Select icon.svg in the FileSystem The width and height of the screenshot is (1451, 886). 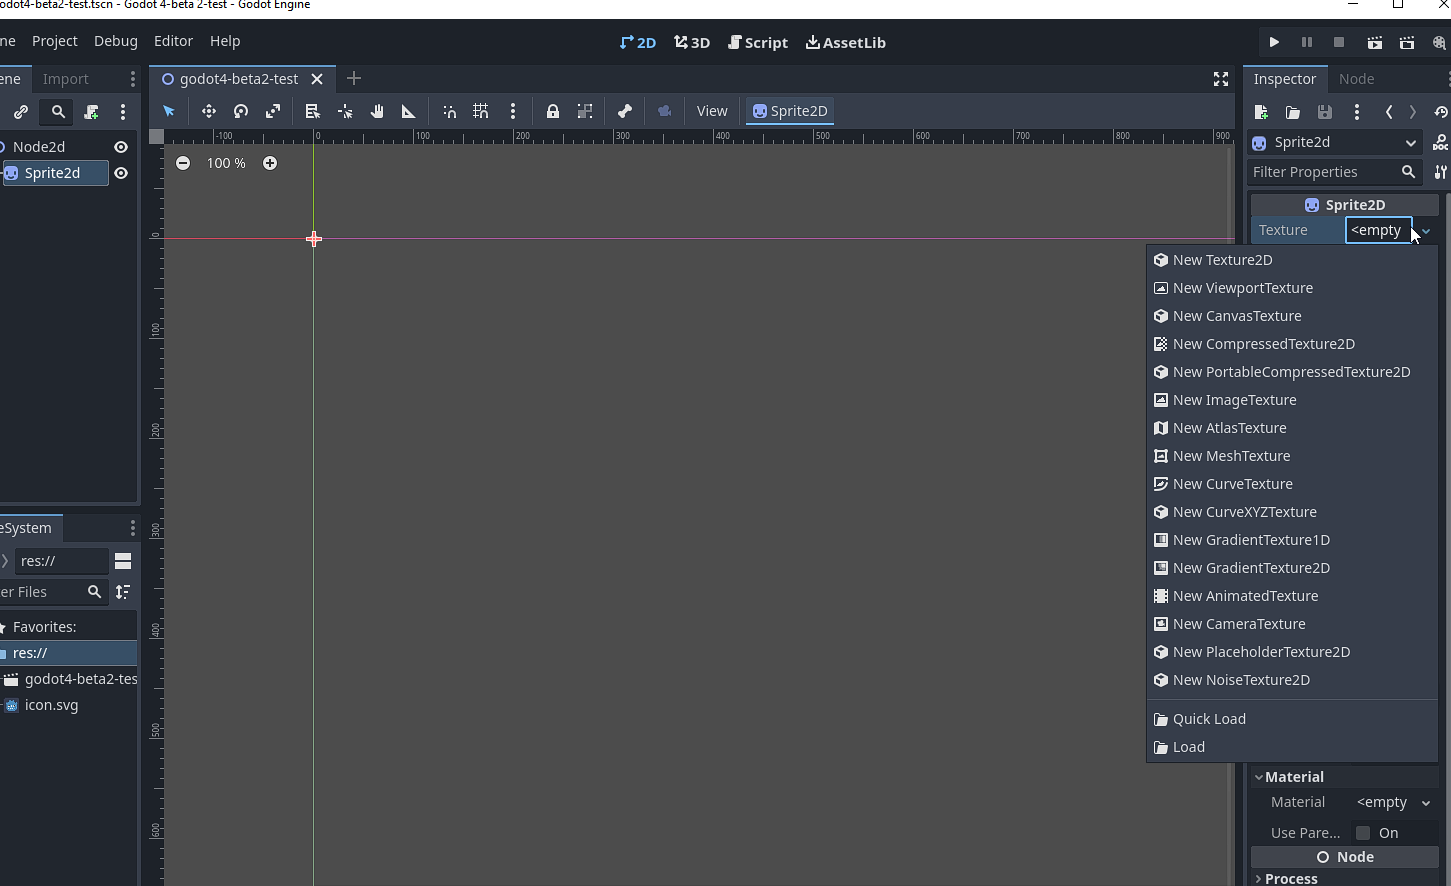click(52, 705)
